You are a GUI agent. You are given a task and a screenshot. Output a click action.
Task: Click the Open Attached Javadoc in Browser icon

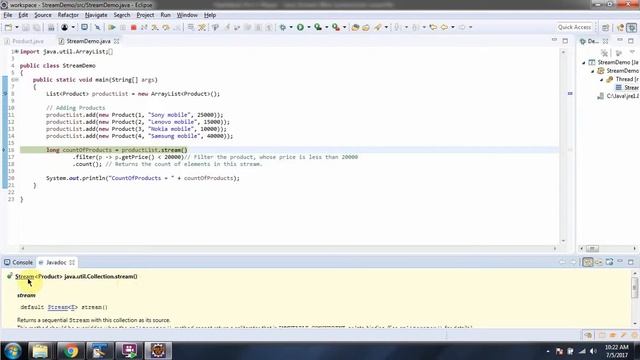[609, 262]
